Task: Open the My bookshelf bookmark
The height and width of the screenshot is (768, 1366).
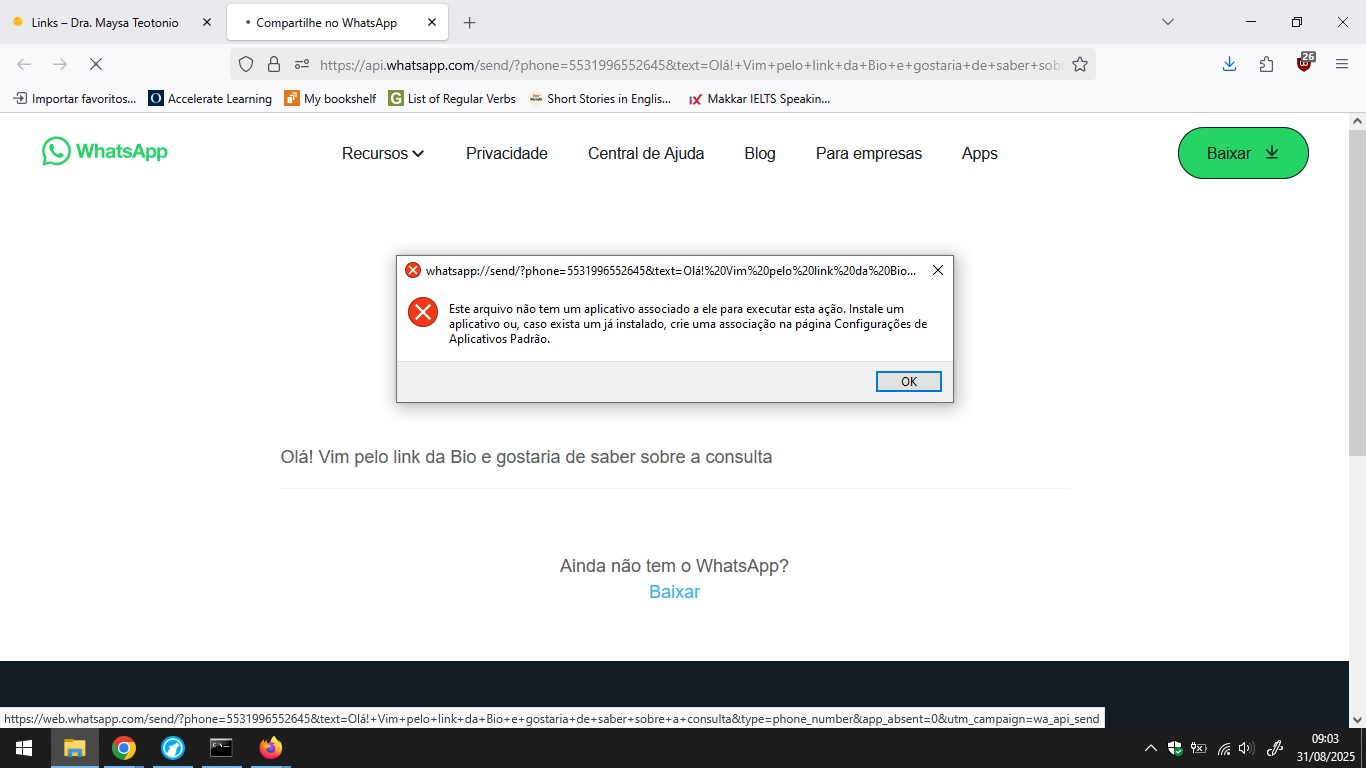Action: (330, 98)
